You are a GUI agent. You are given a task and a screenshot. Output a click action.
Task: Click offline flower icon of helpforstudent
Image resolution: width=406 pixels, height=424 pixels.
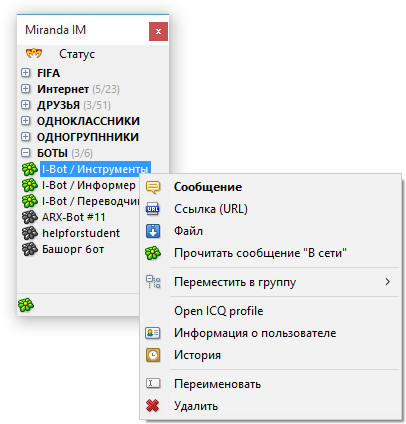click(30, 233)
